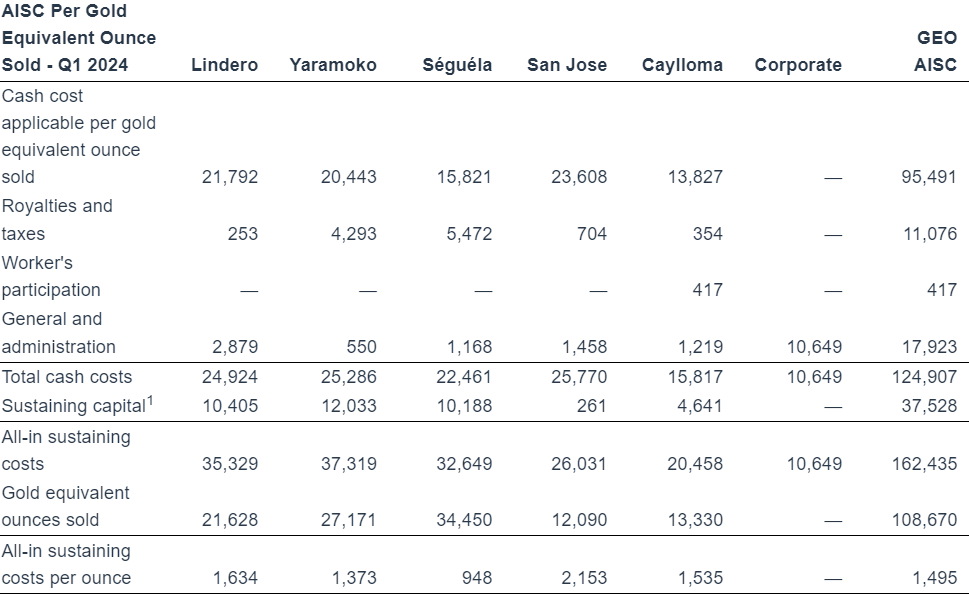Click the GEO AISC column header
Image resolution: width=969 pixels, height=594 pixels.
pos(936,51)
